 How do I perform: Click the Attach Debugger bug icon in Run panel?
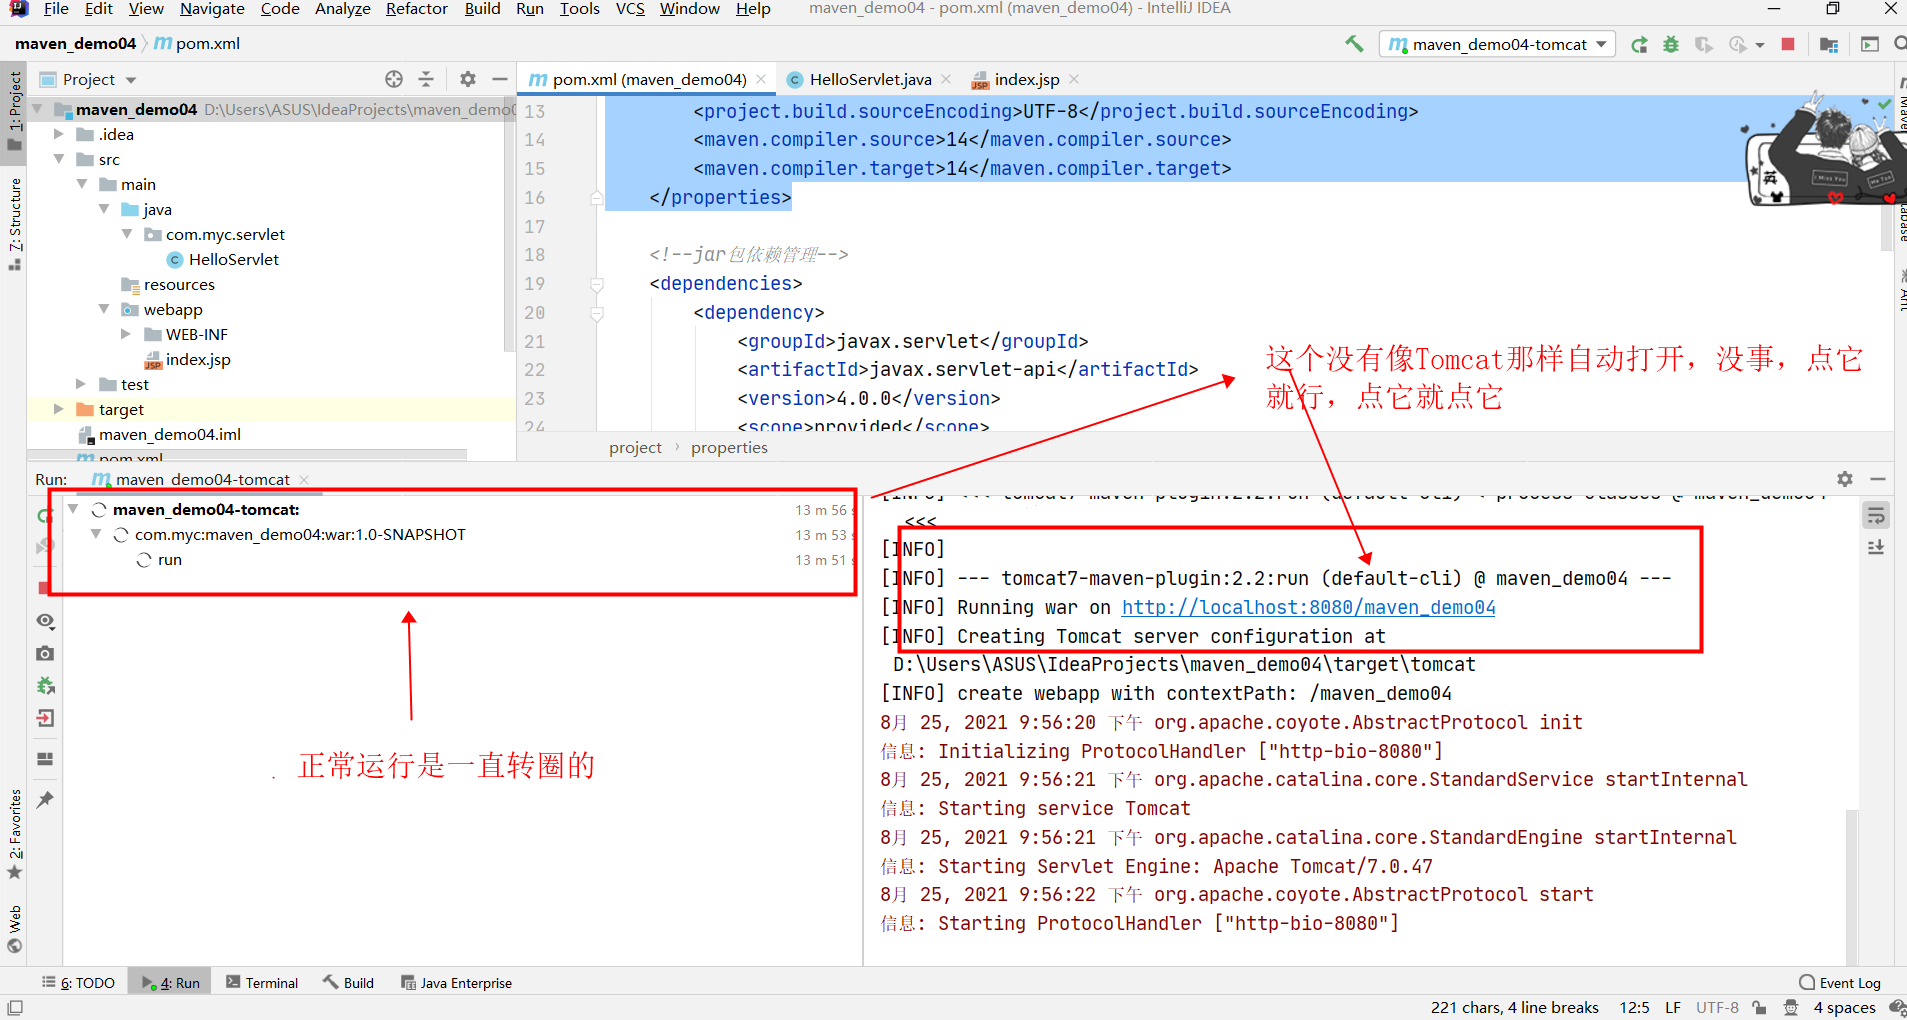(45, 686)
